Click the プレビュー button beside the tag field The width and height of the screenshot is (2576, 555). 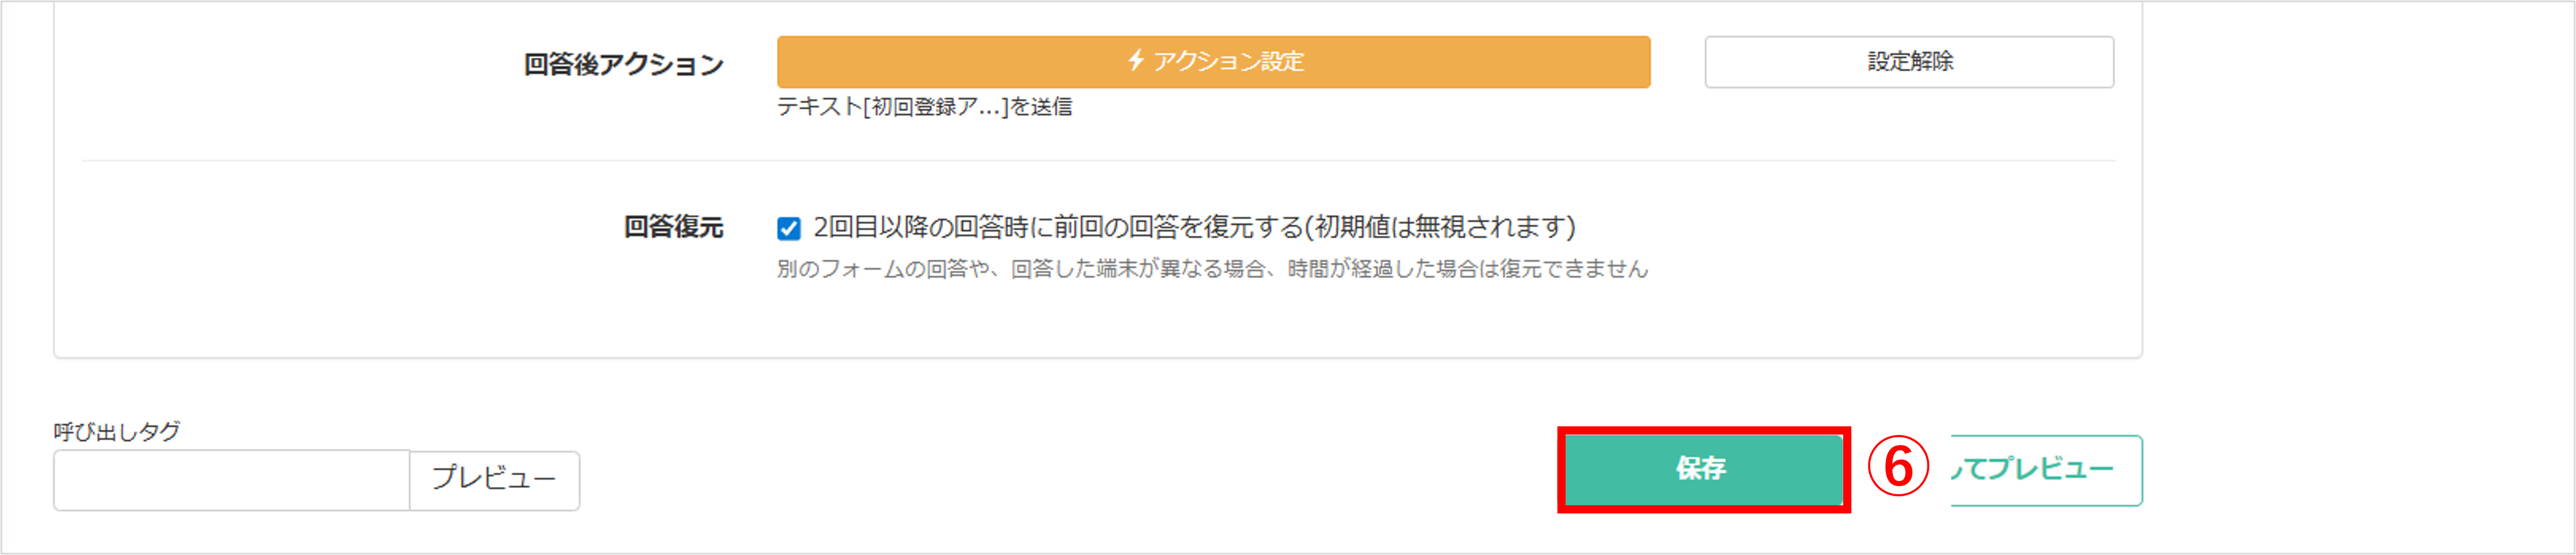pos(494,480)
